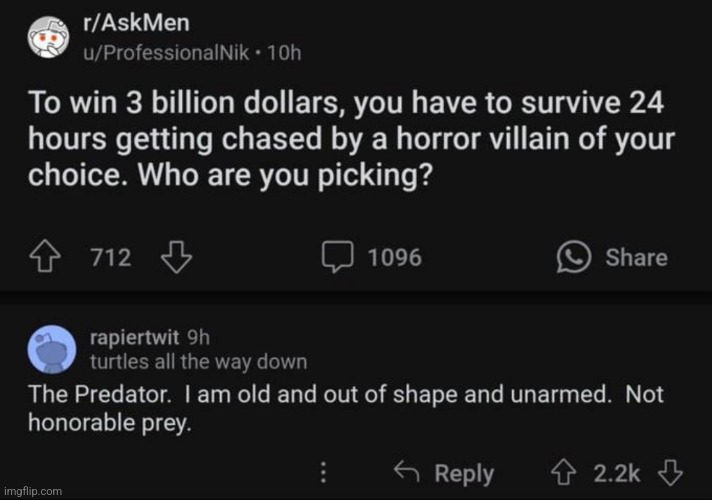Click the reply arrow icon
The height and width of the screenshot is (500, 712).
click(406, 471)
